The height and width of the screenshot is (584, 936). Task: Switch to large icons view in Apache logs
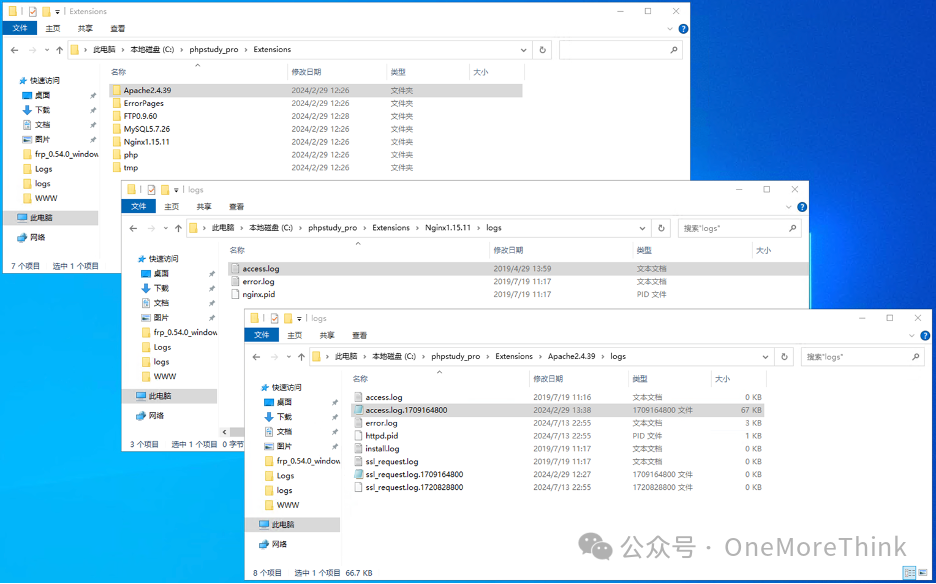[x=921, y=573]
